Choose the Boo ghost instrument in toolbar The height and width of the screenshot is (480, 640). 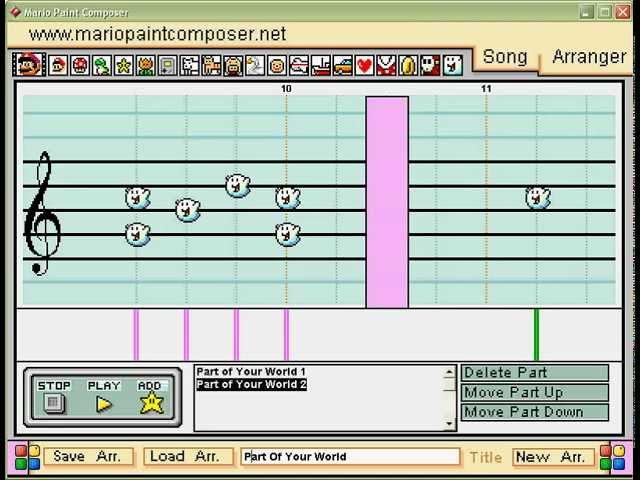click(x=452, y=65)
